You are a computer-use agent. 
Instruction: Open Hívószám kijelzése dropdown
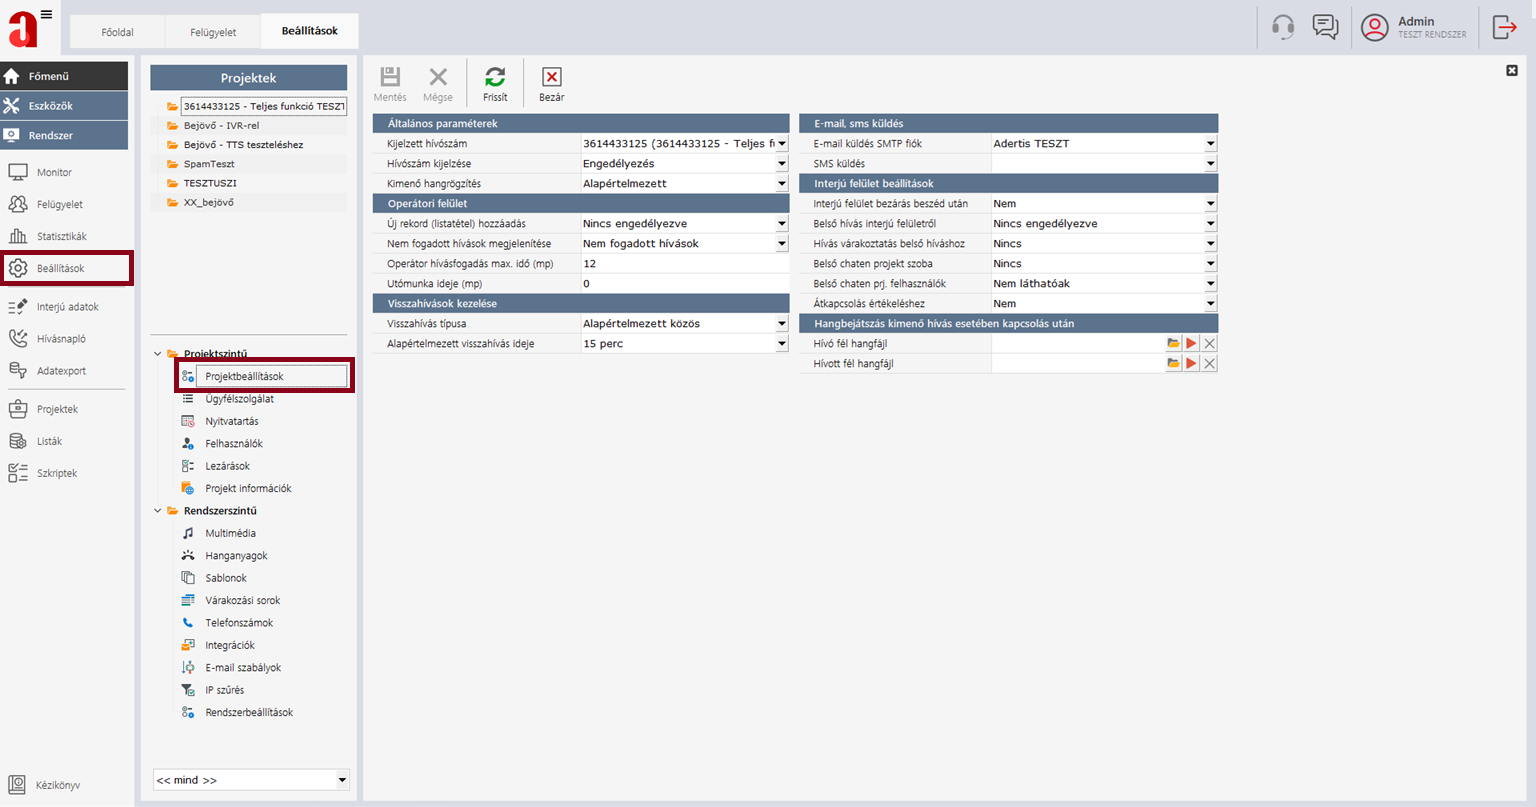(x=781, y=164)
